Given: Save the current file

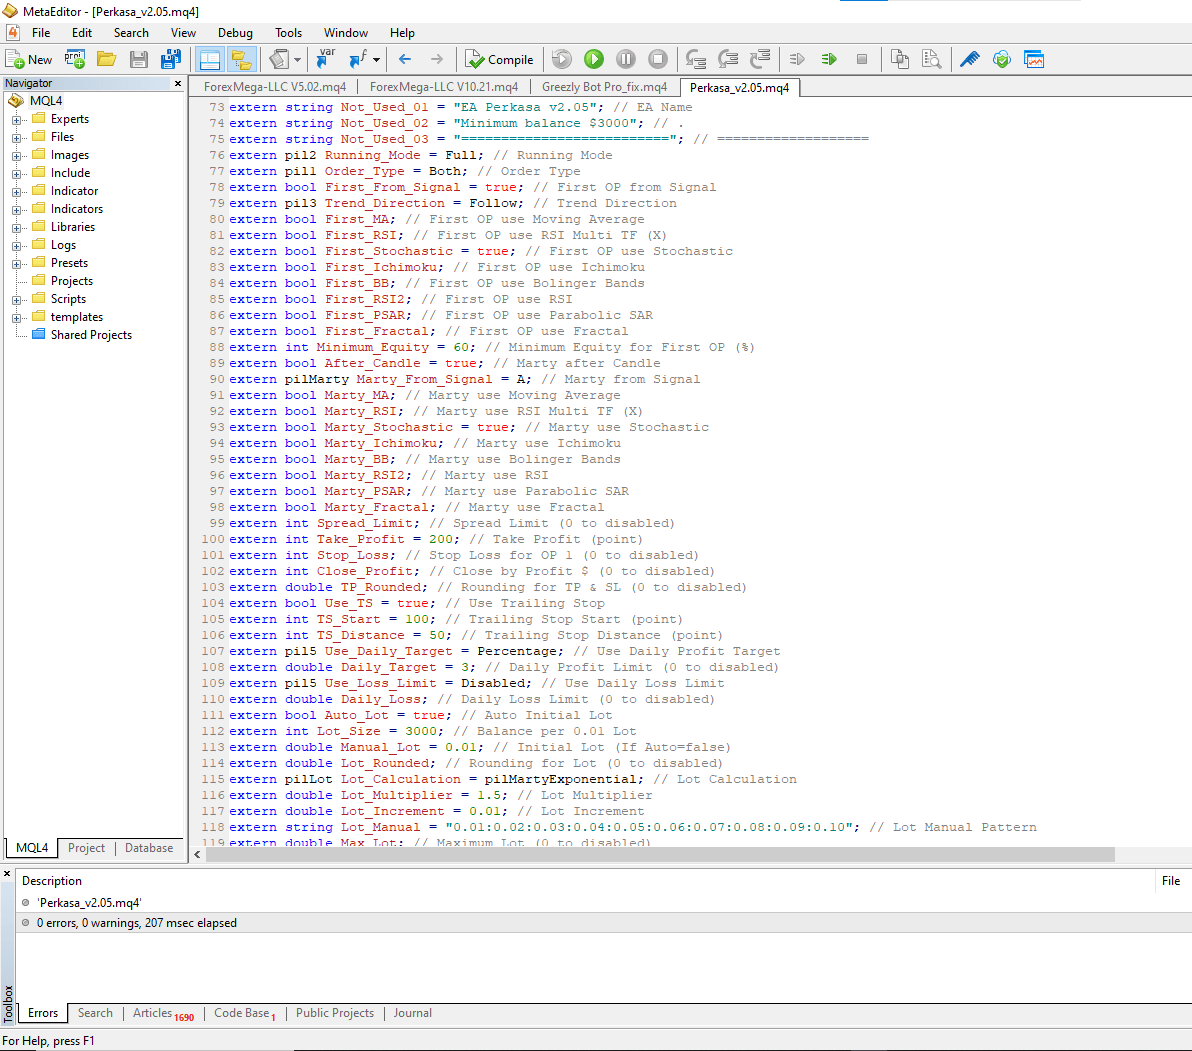Looking at the screenshot, I should point(138,59).
